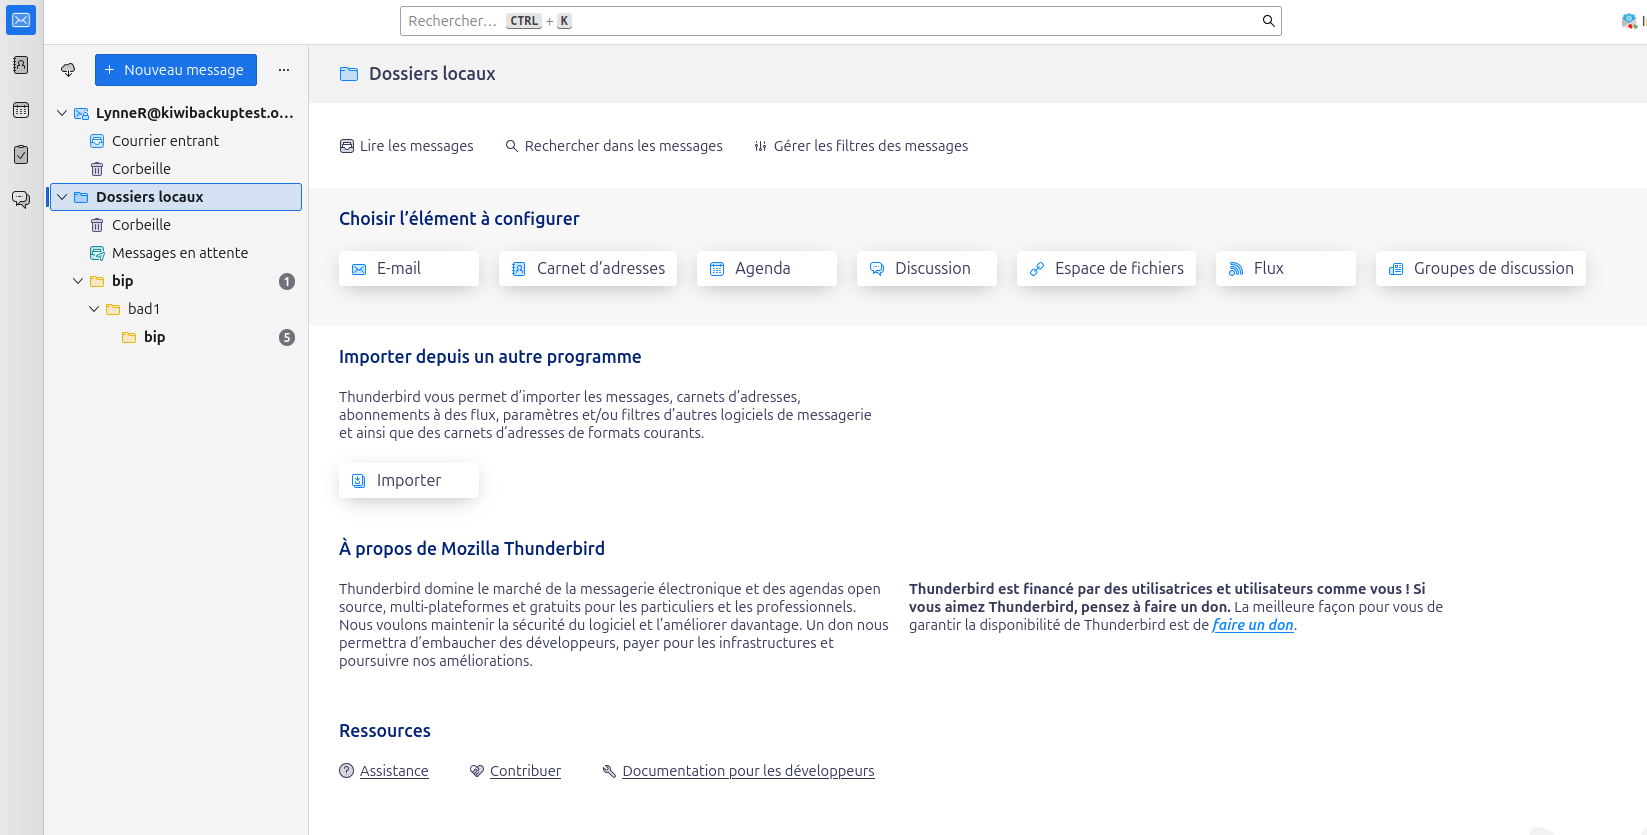Select bip folder with 1 unread
The image size is (1647, 835).
[176, 281]
